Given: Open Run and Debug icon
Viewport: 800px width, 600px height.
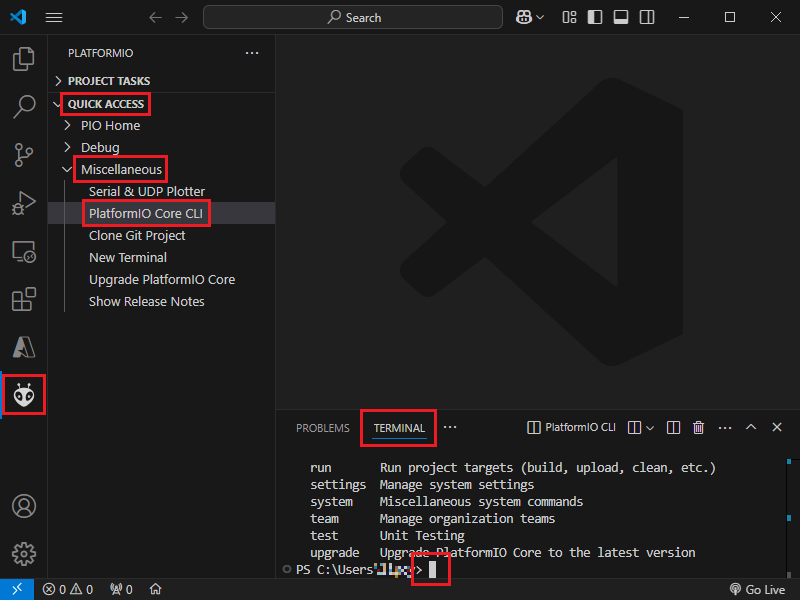Looking at the screenshot, I should pyautogui.click(x=23, y=203).
